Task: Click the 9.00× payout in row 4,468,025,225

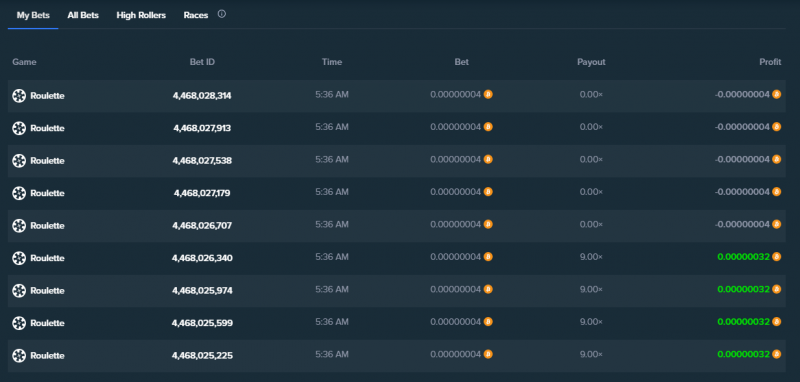Action: click(x=591, y=354)
